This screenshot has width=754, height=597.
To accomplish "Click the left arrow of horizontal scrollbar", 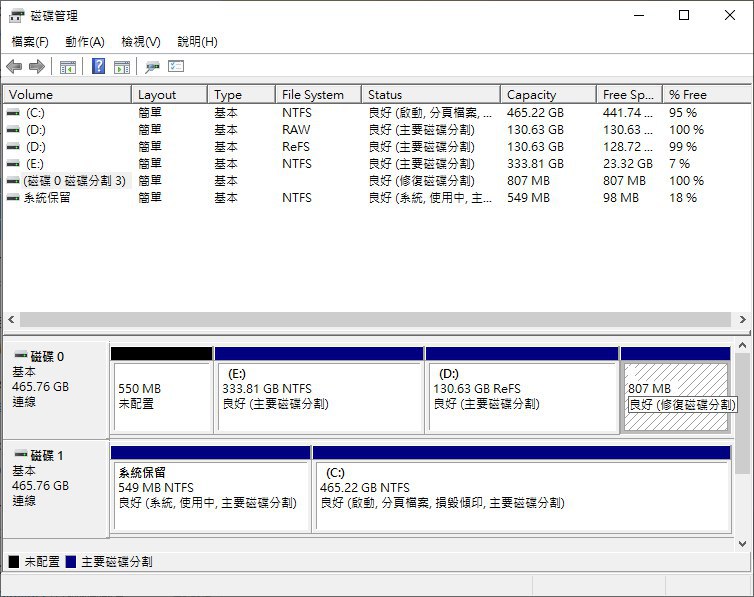I will click(11, 319).
